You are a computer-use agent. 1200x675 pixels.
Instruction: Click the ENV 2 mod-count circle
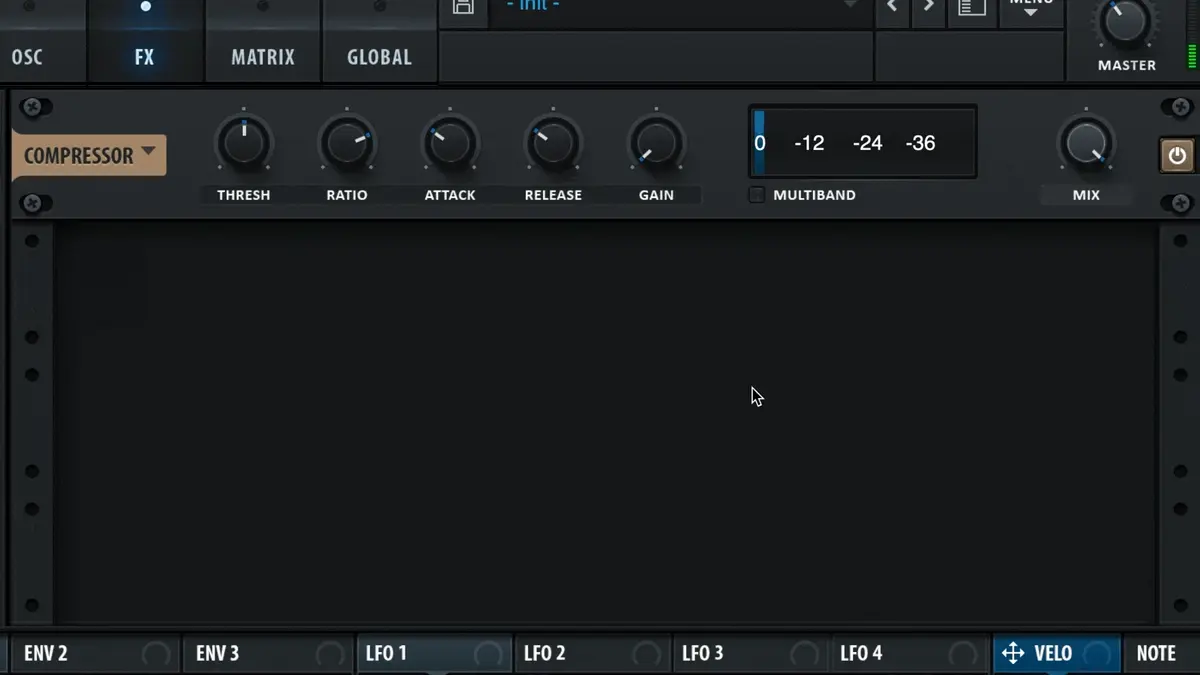coord(156,655)
